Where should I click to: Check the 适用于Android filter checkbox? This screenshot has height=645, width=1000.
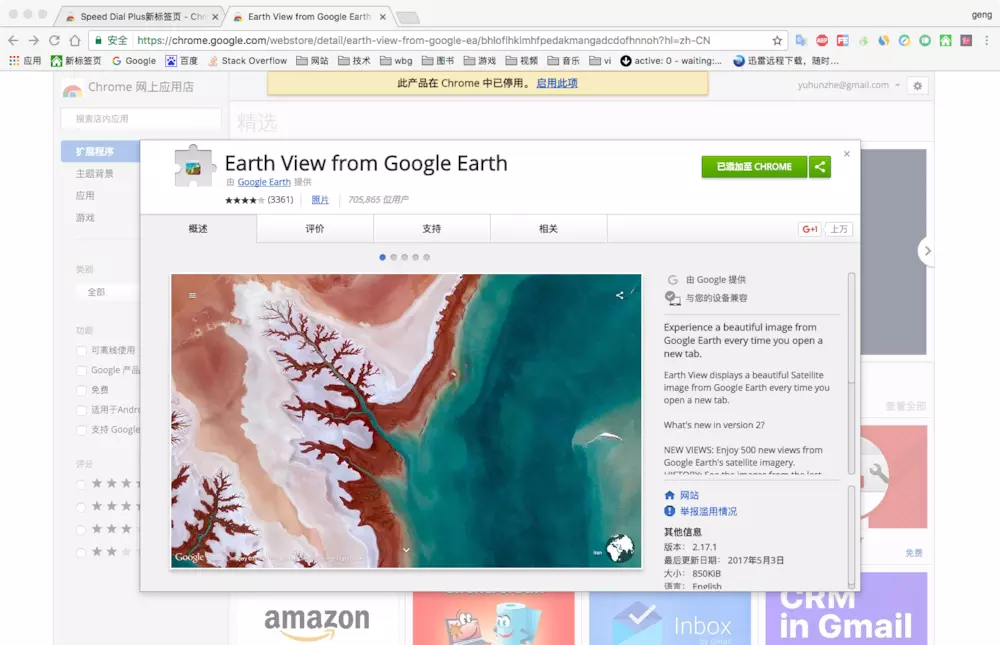(81, 410)
